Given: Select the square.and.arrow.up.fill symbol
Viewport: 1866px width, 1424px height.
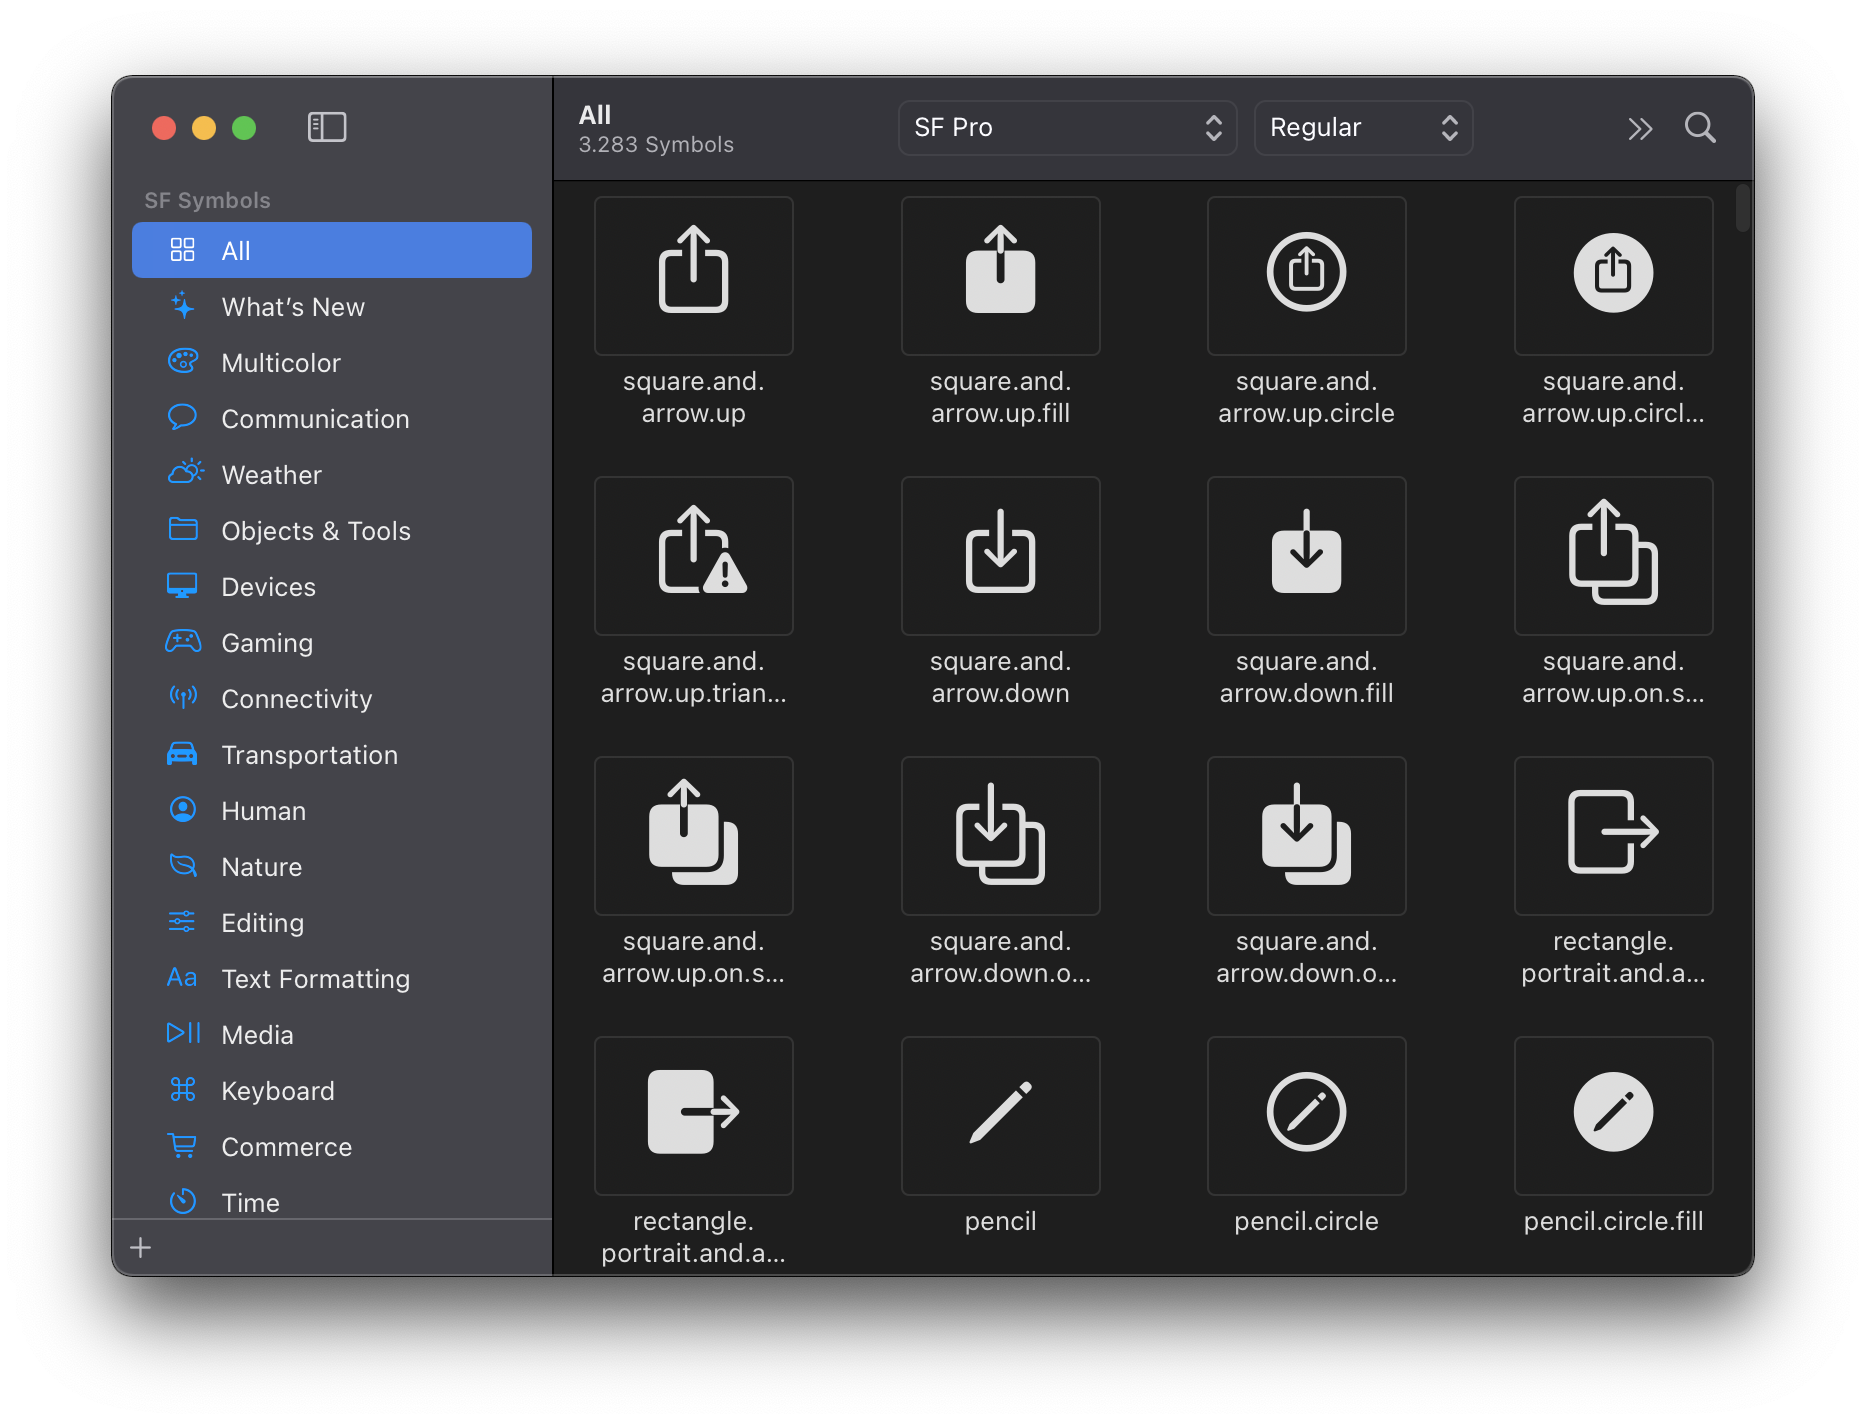Looking at the screenshot, I should (1000, 276).
